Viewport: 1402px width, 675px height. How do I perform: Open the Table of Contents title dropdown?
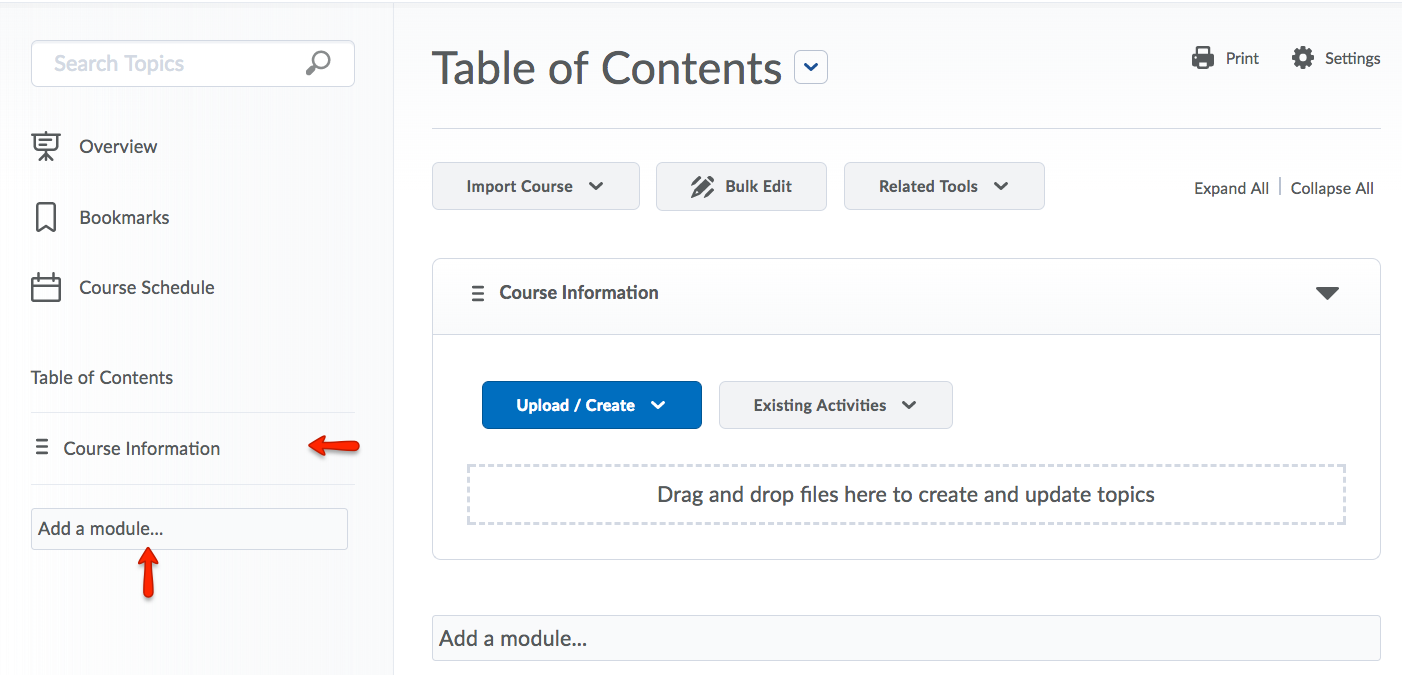click(811, 68)
